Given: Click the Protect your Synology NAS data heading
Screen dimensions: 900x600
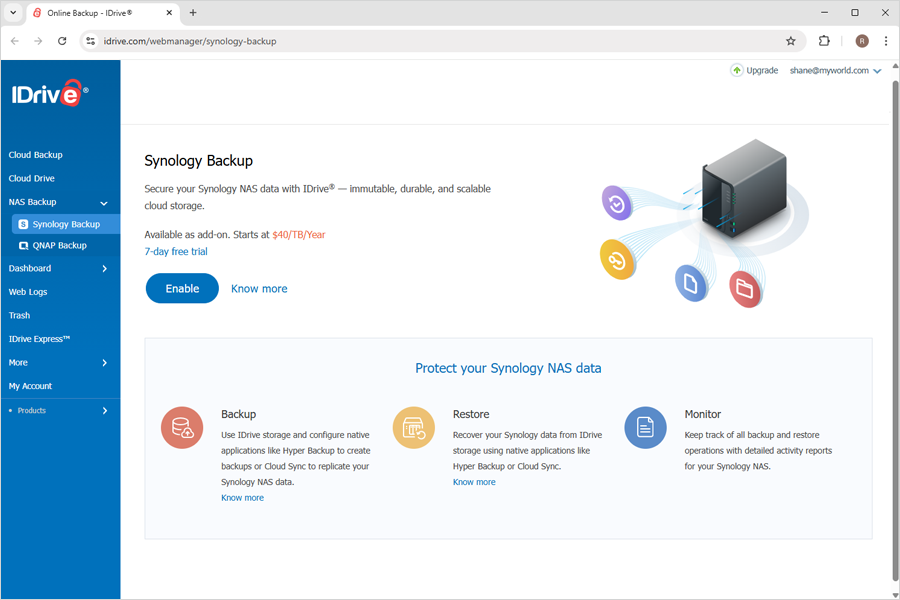Looking at the screenshot, I should click(508, 368).
